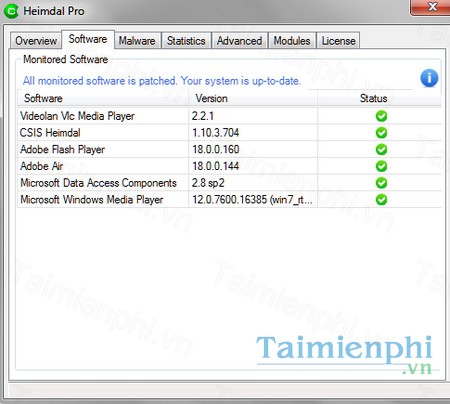Click status checkmark for Videolan Vlc Media Player

pos(381,116)
